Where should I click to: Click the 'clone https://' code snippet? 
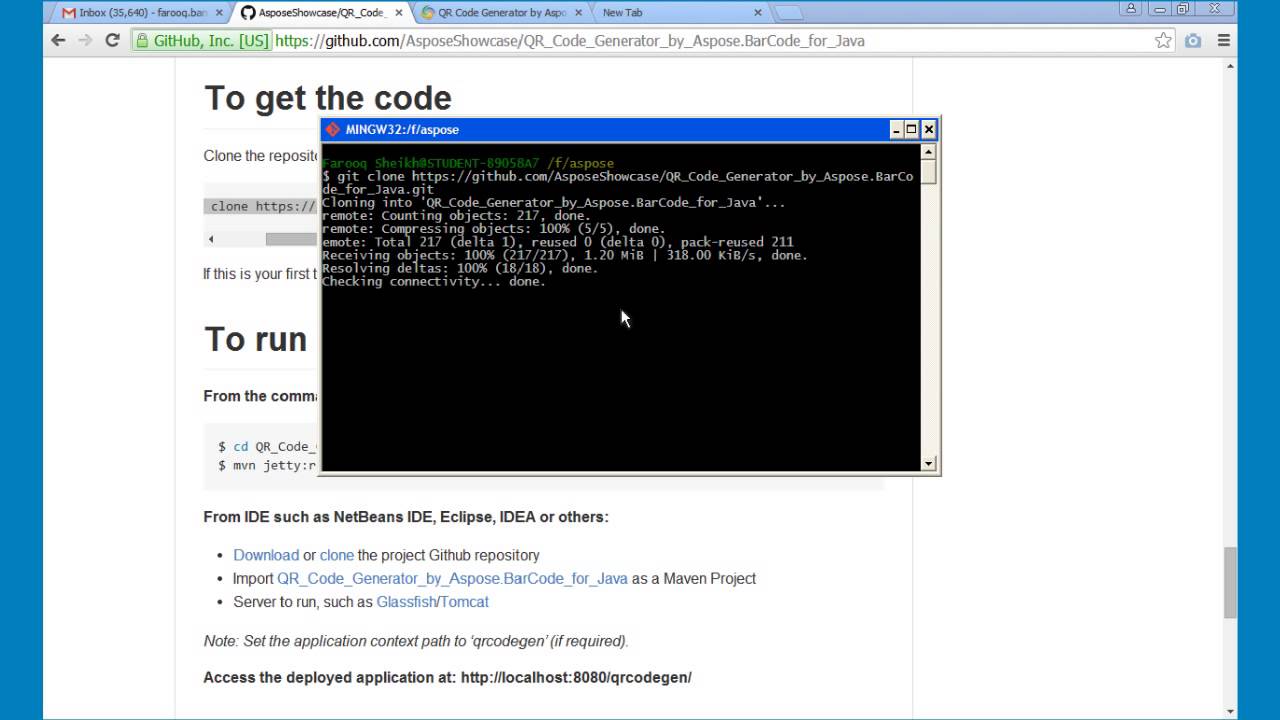[263, 206]
